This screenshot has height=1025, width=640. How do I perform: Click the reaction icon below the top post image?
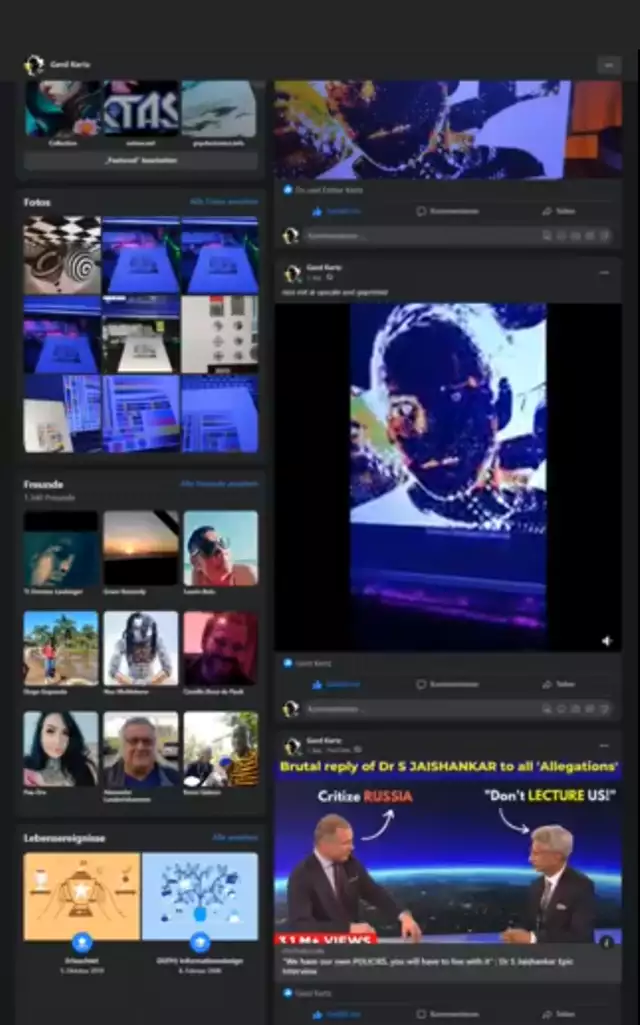288,190
